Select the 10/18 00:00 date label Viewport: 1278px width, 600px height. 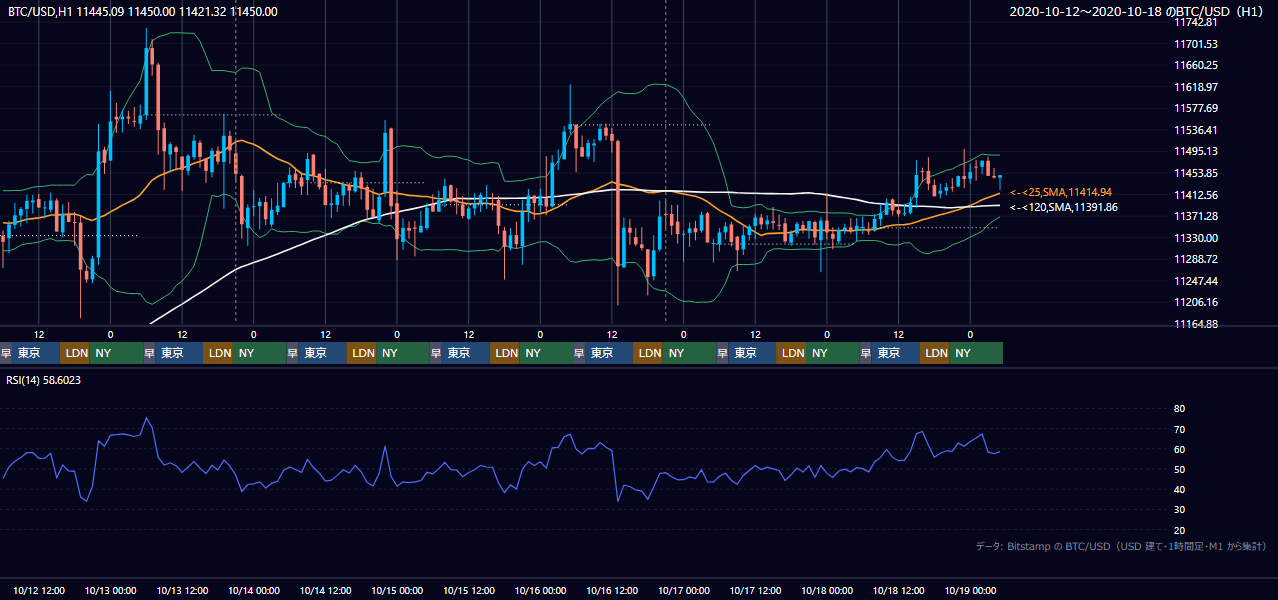click(828, 591)
